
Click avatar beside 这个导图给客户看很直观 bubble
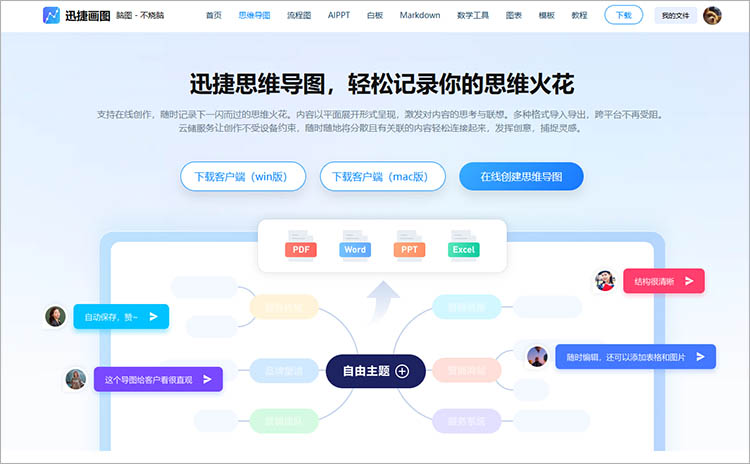pos(76,379)
